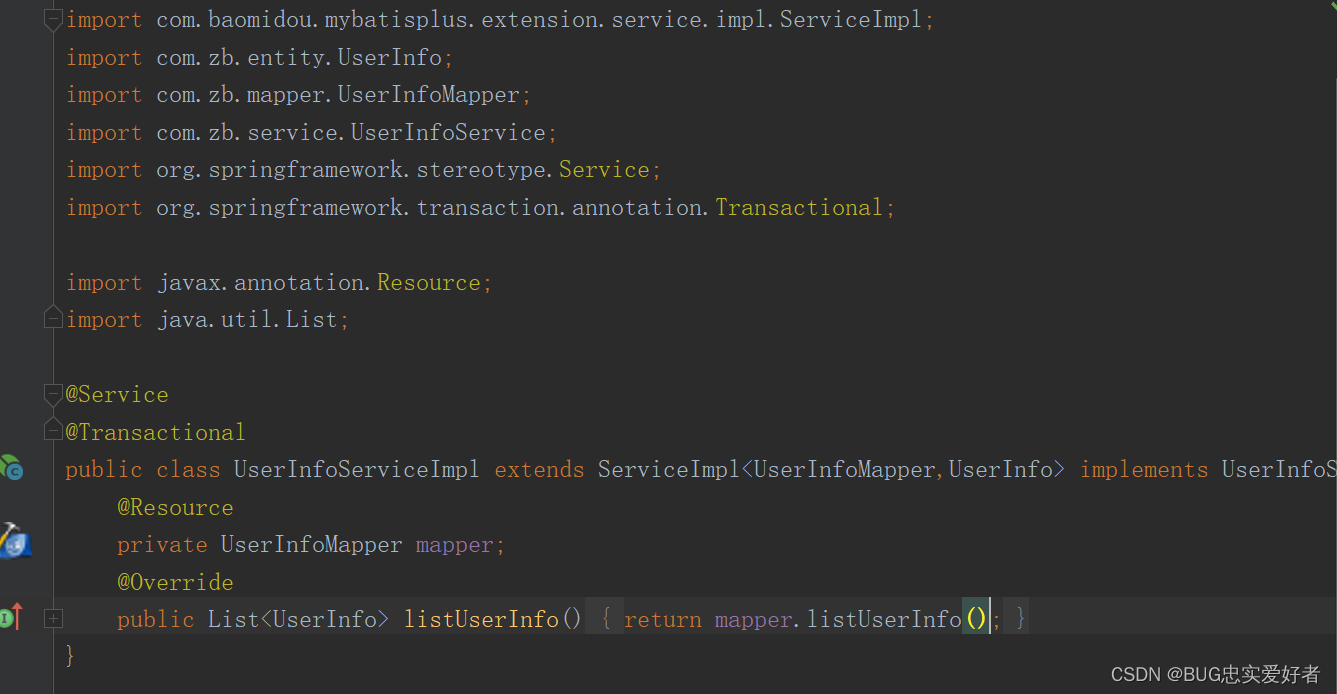
Task: Click Service in the stereotype import line
Action: 604,170
